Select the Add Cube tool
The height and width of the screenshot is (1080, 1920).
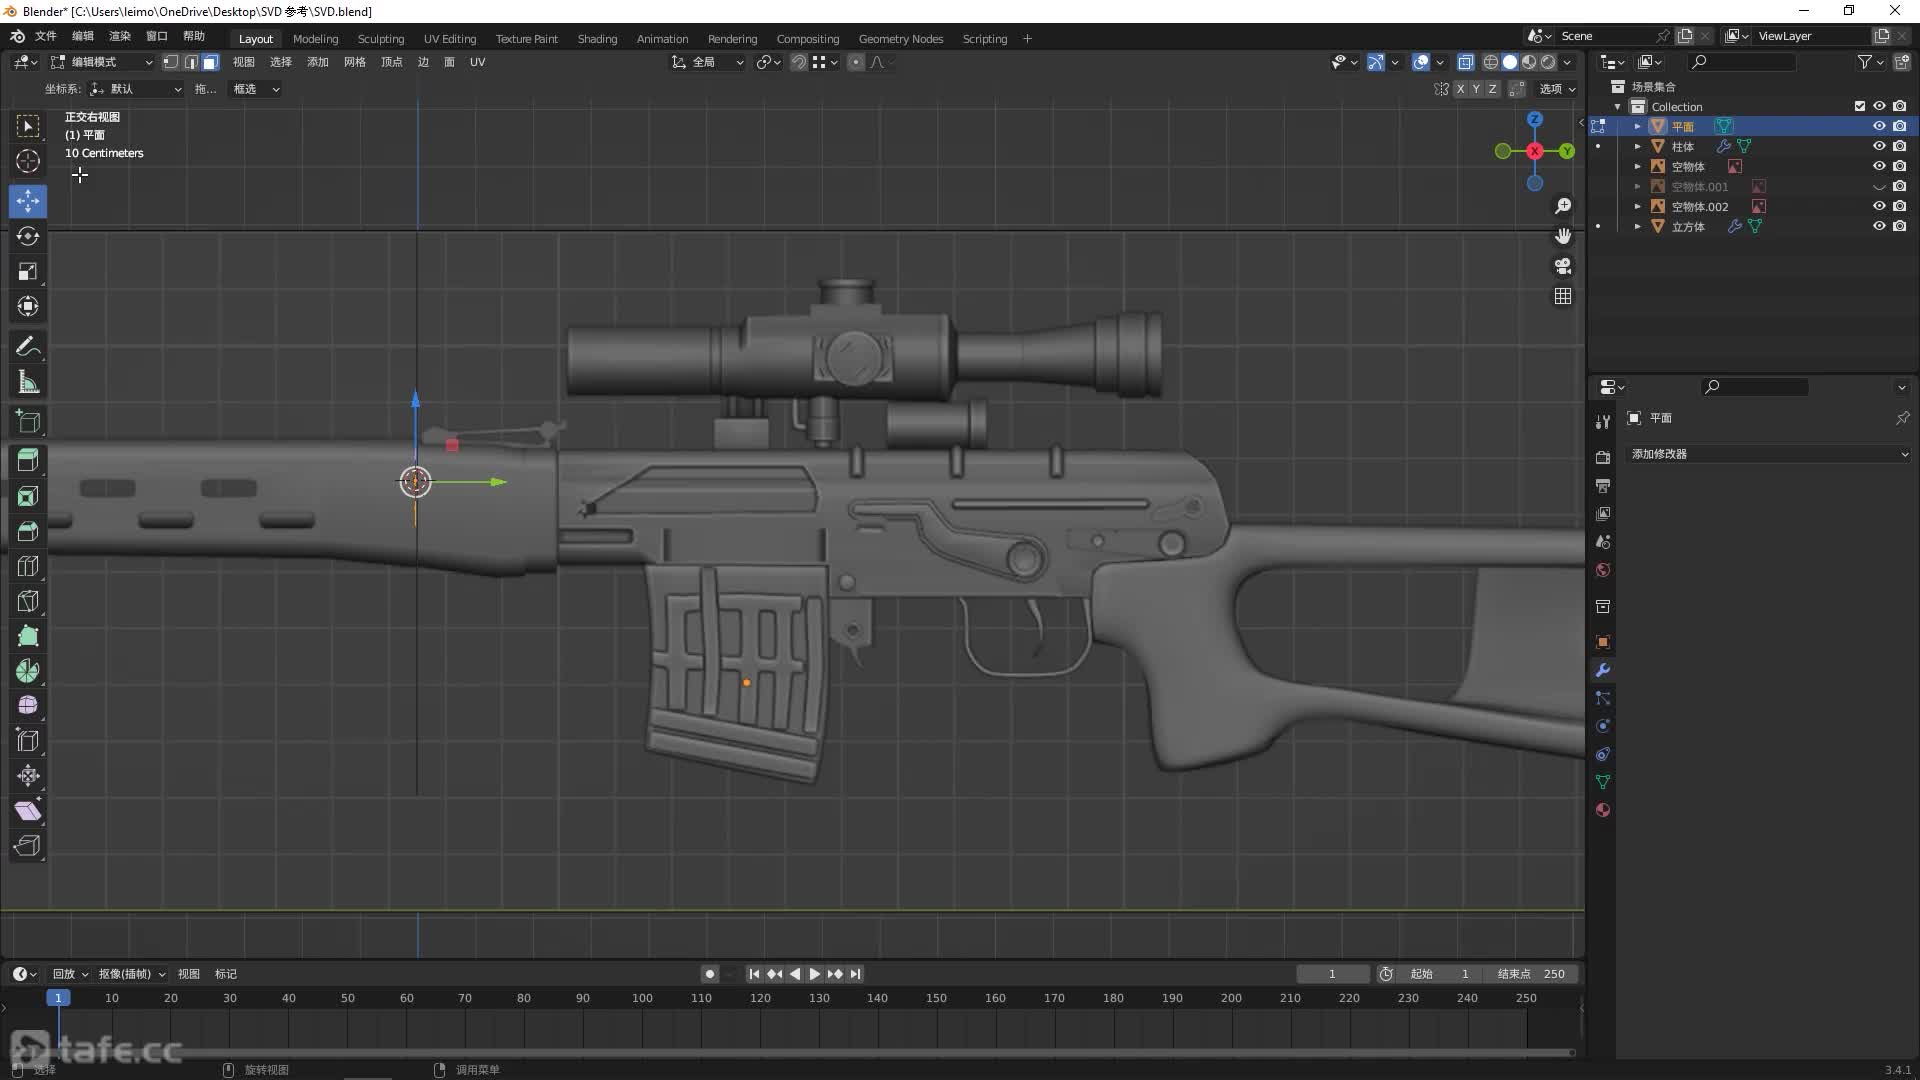(x=28, y=421)
